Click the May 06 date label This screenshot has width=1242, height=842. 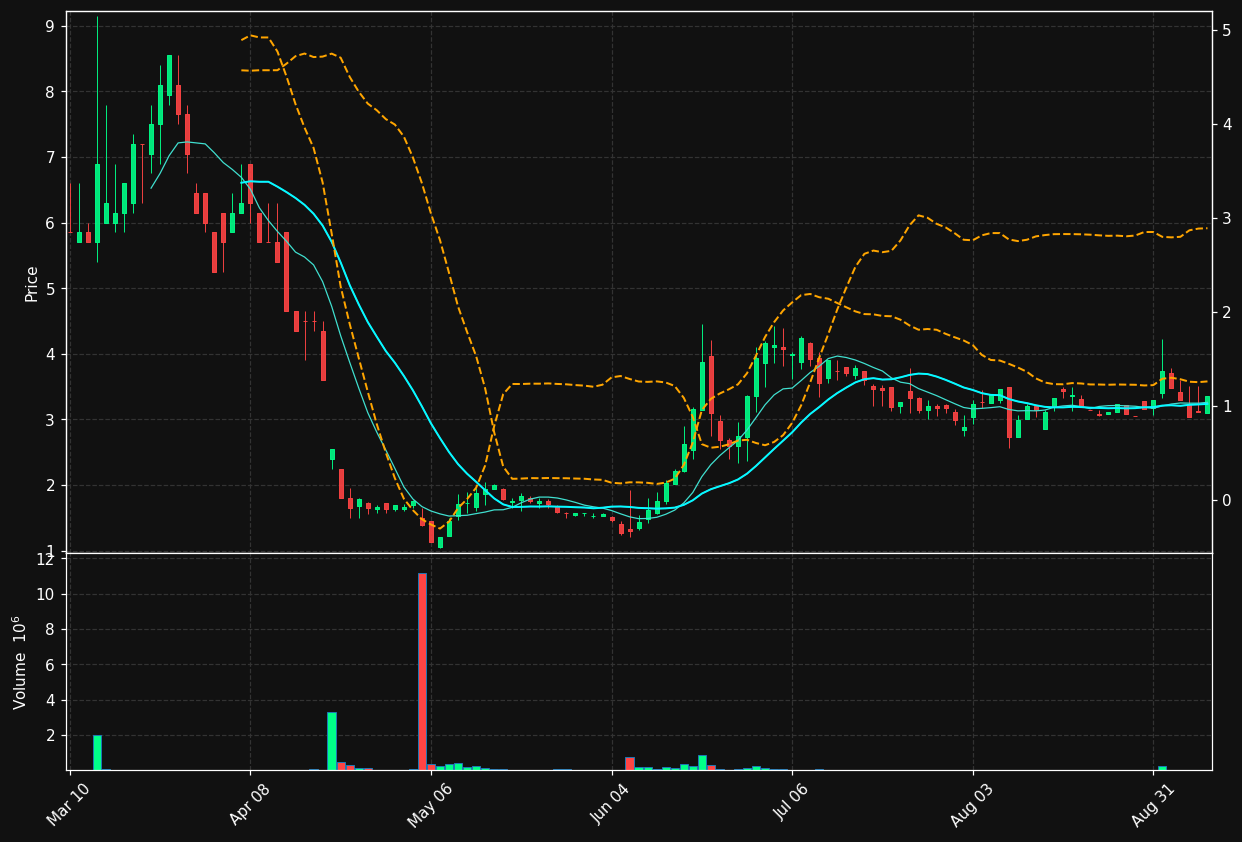pos(431,804)
